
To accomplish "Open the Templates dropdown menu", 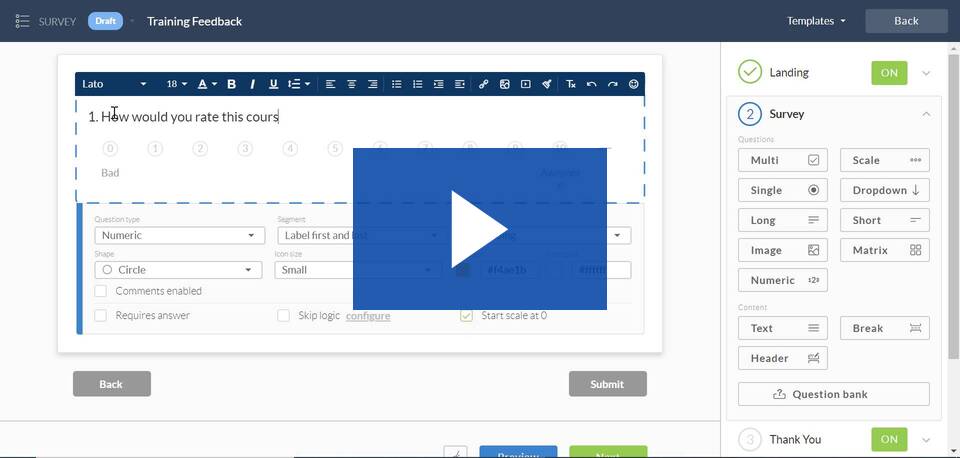I will (x=816, y=21).
